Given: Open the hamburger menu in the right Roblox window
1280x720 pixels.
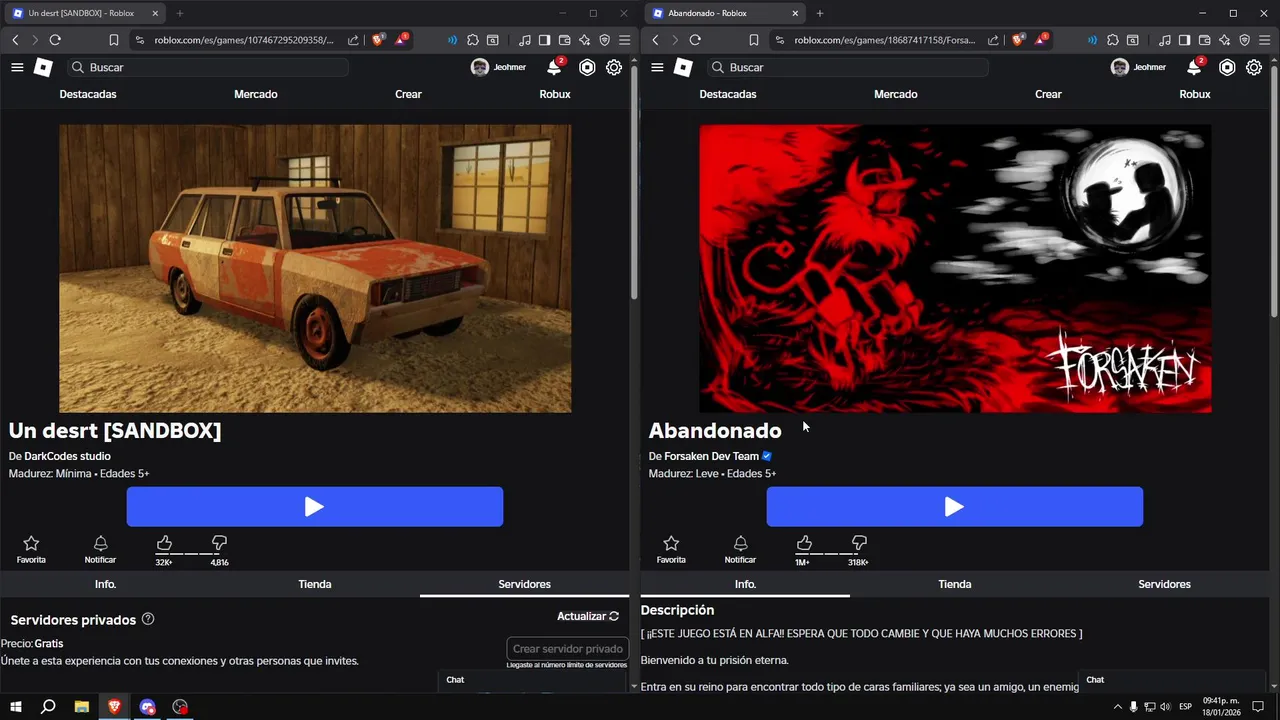Looking at the screenshot, I should point(657,67).
